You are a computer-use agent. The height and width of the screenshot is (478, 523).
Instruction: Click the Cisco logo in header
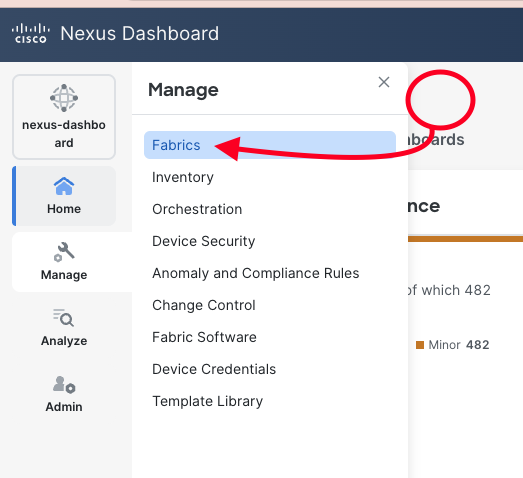pos(31,33)
